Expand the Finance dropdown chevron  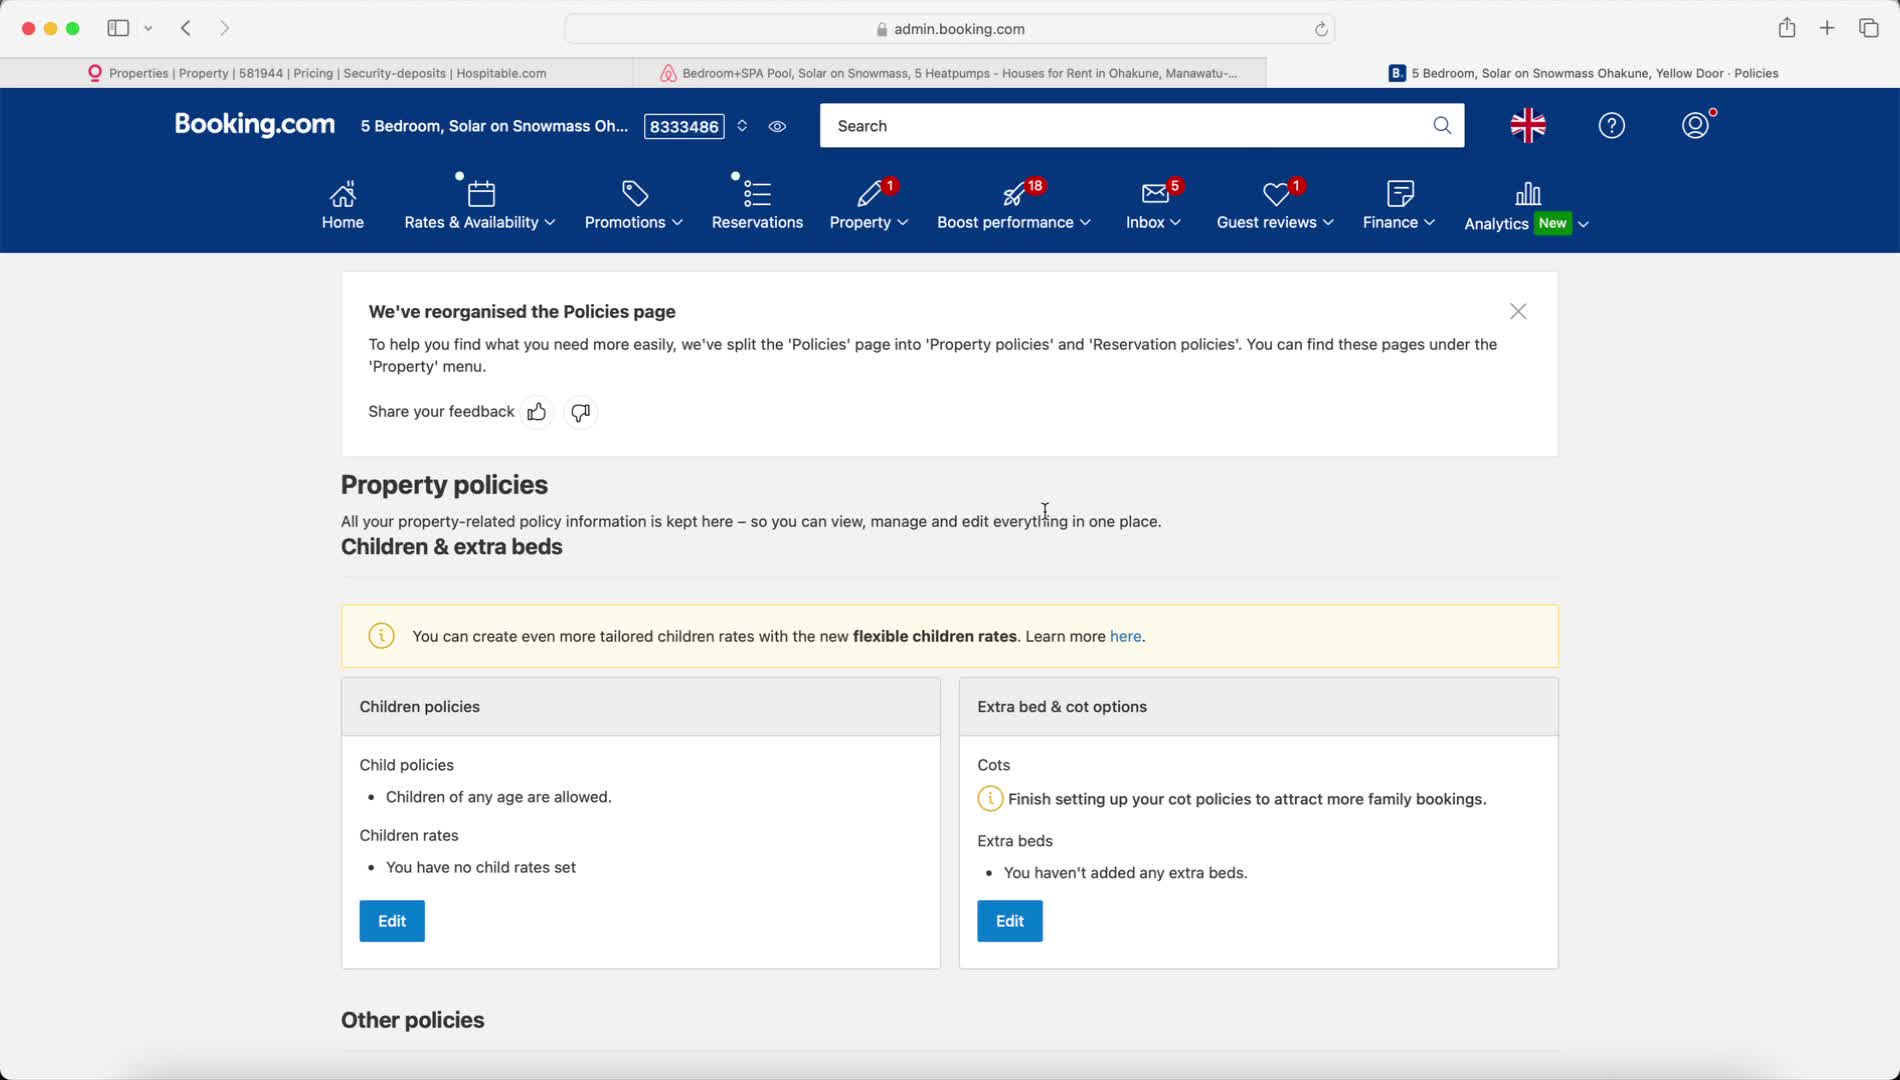pos(1429,222)
